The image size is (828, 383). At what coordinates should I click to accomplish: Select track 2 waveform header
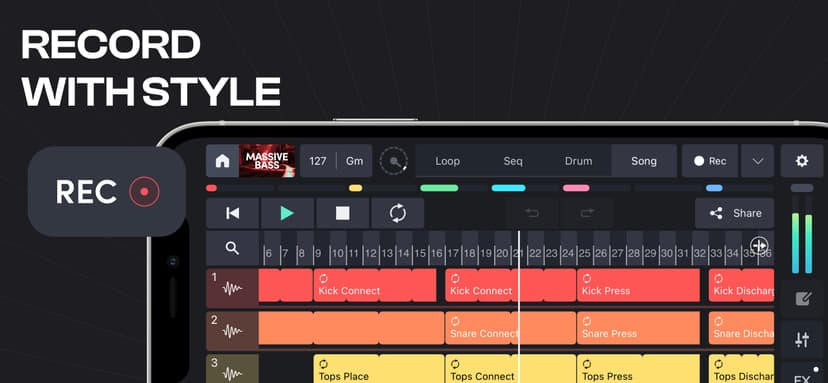(232, 330)
